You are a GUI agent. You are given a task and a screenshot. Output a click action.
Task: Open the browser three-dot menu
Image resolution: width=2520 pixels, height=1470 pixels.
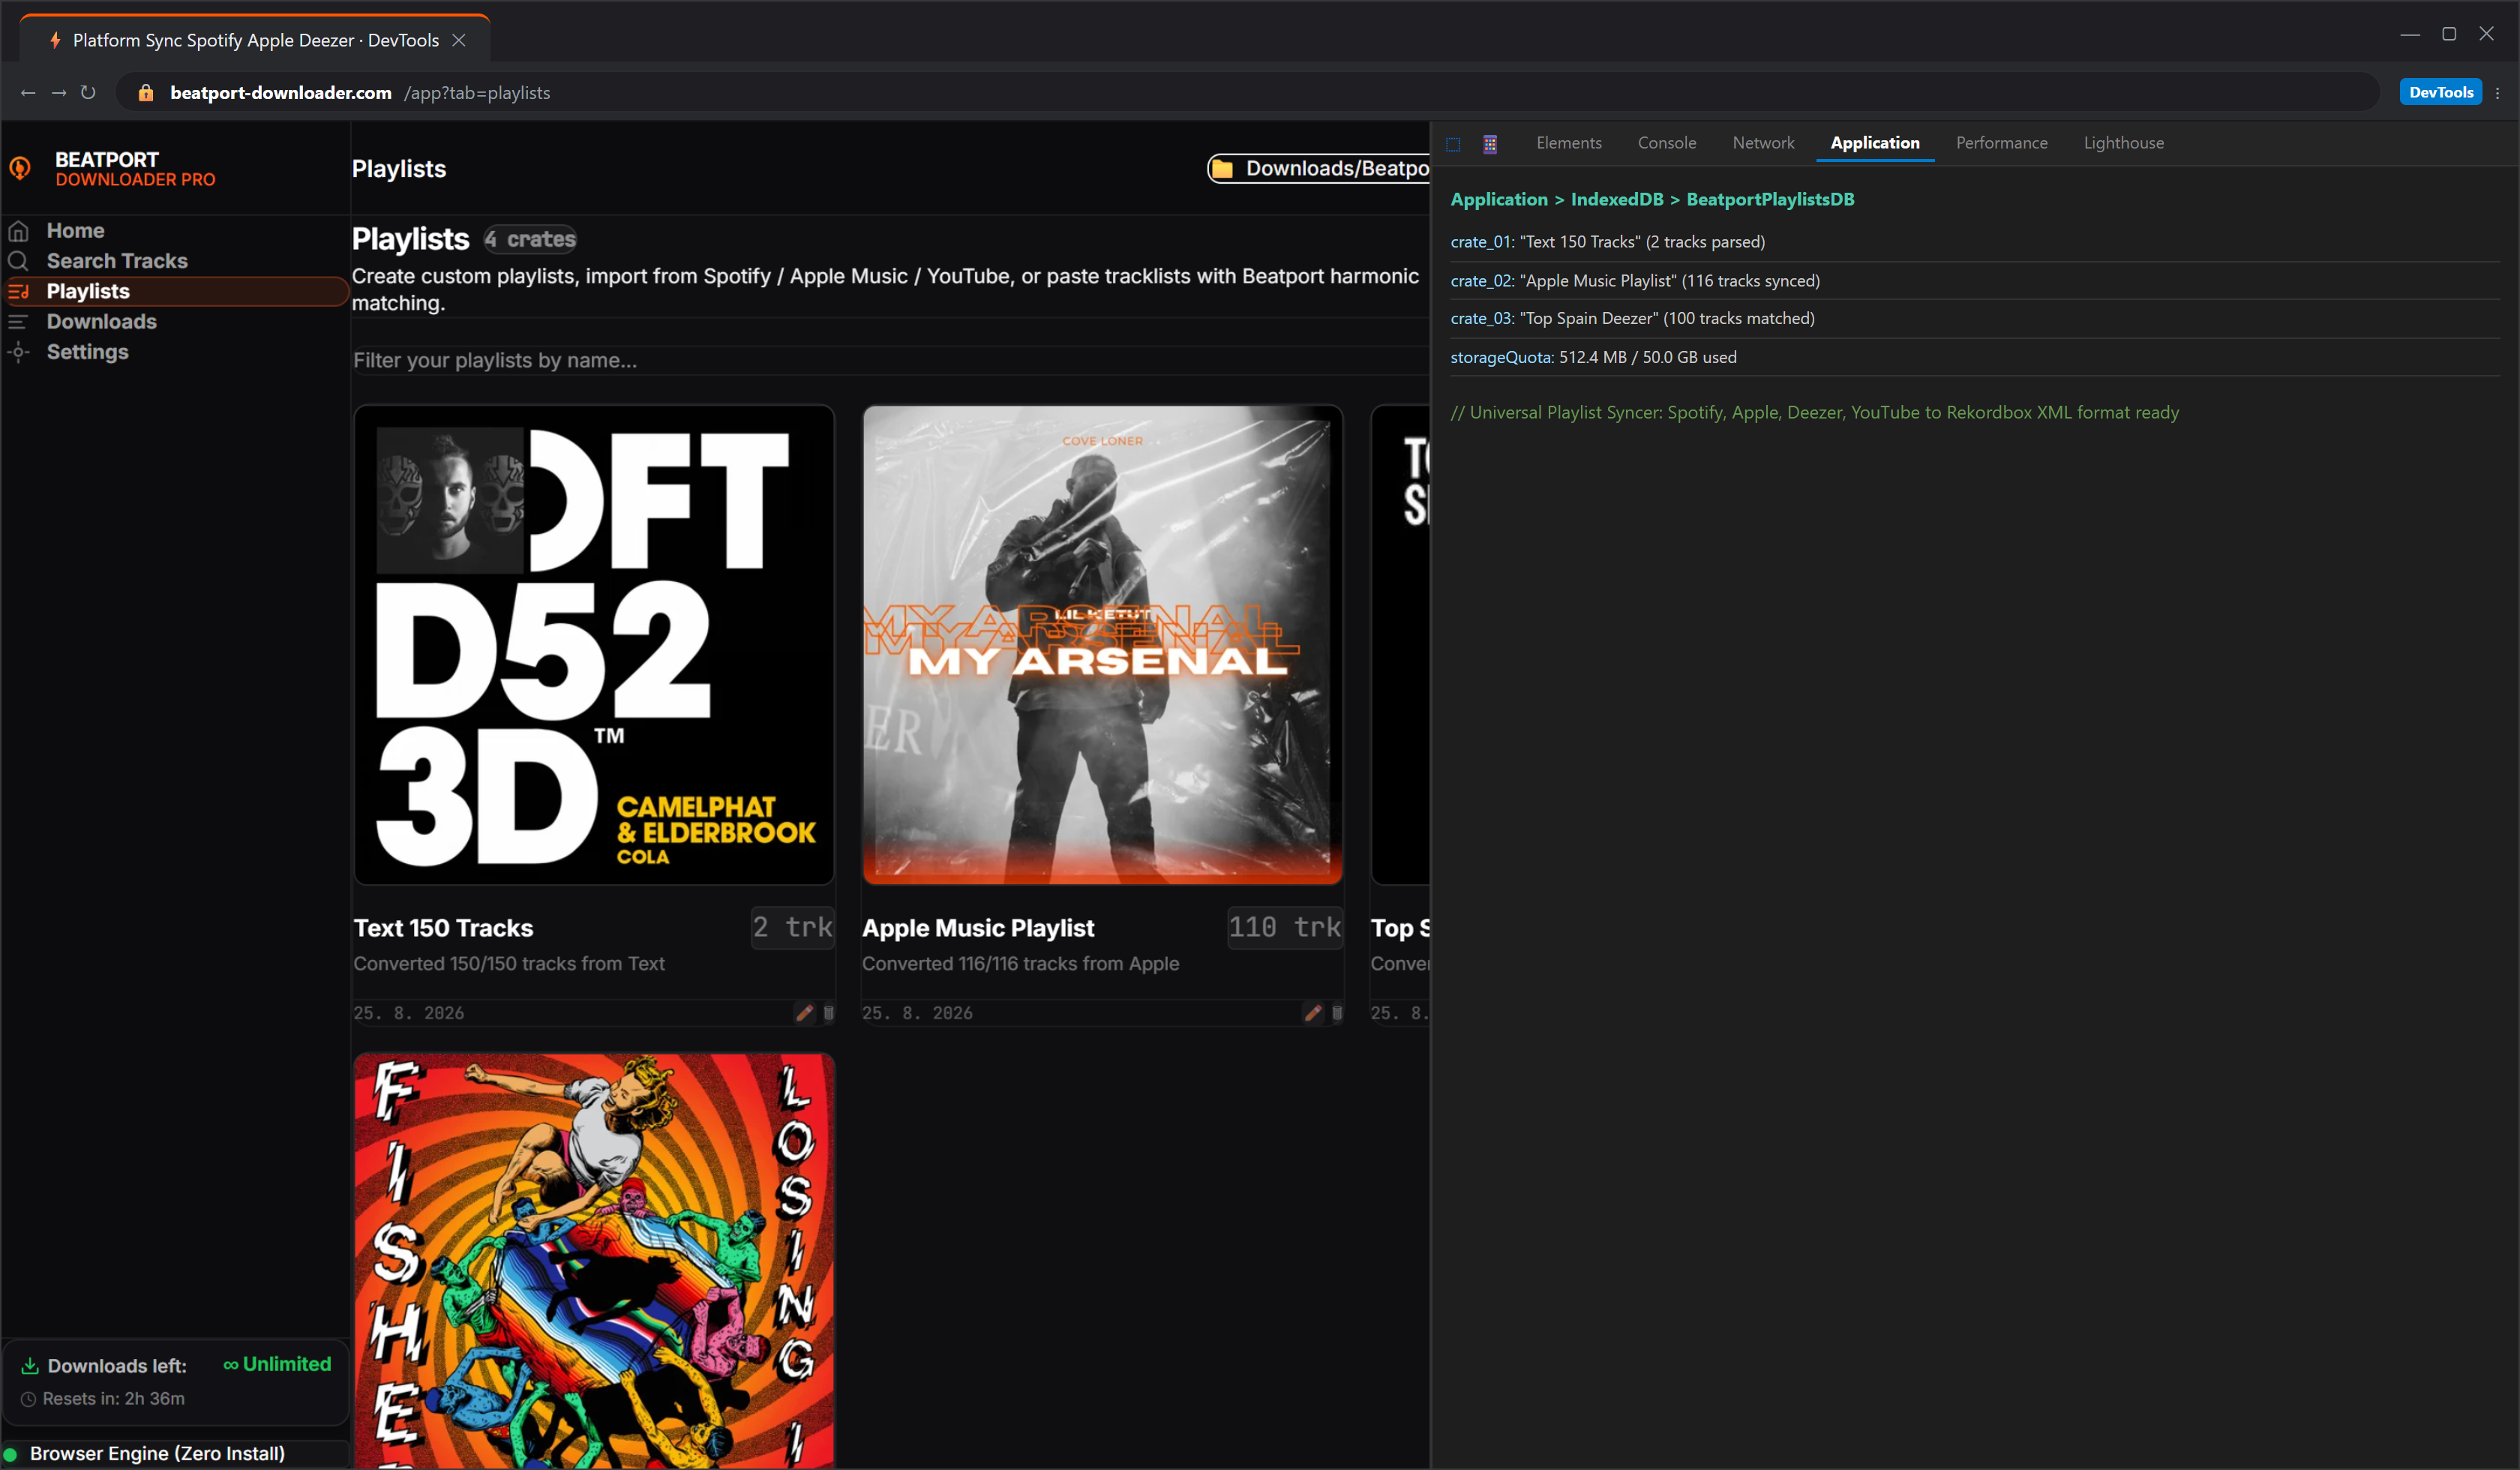(x=2498, y=93)
